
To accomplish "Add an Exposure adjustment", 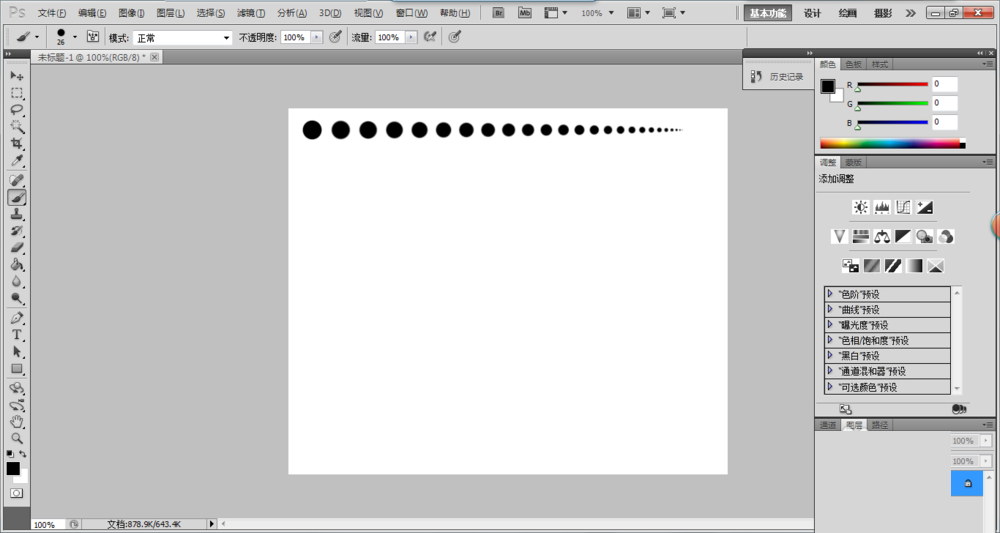I will (x=924, y=207).
